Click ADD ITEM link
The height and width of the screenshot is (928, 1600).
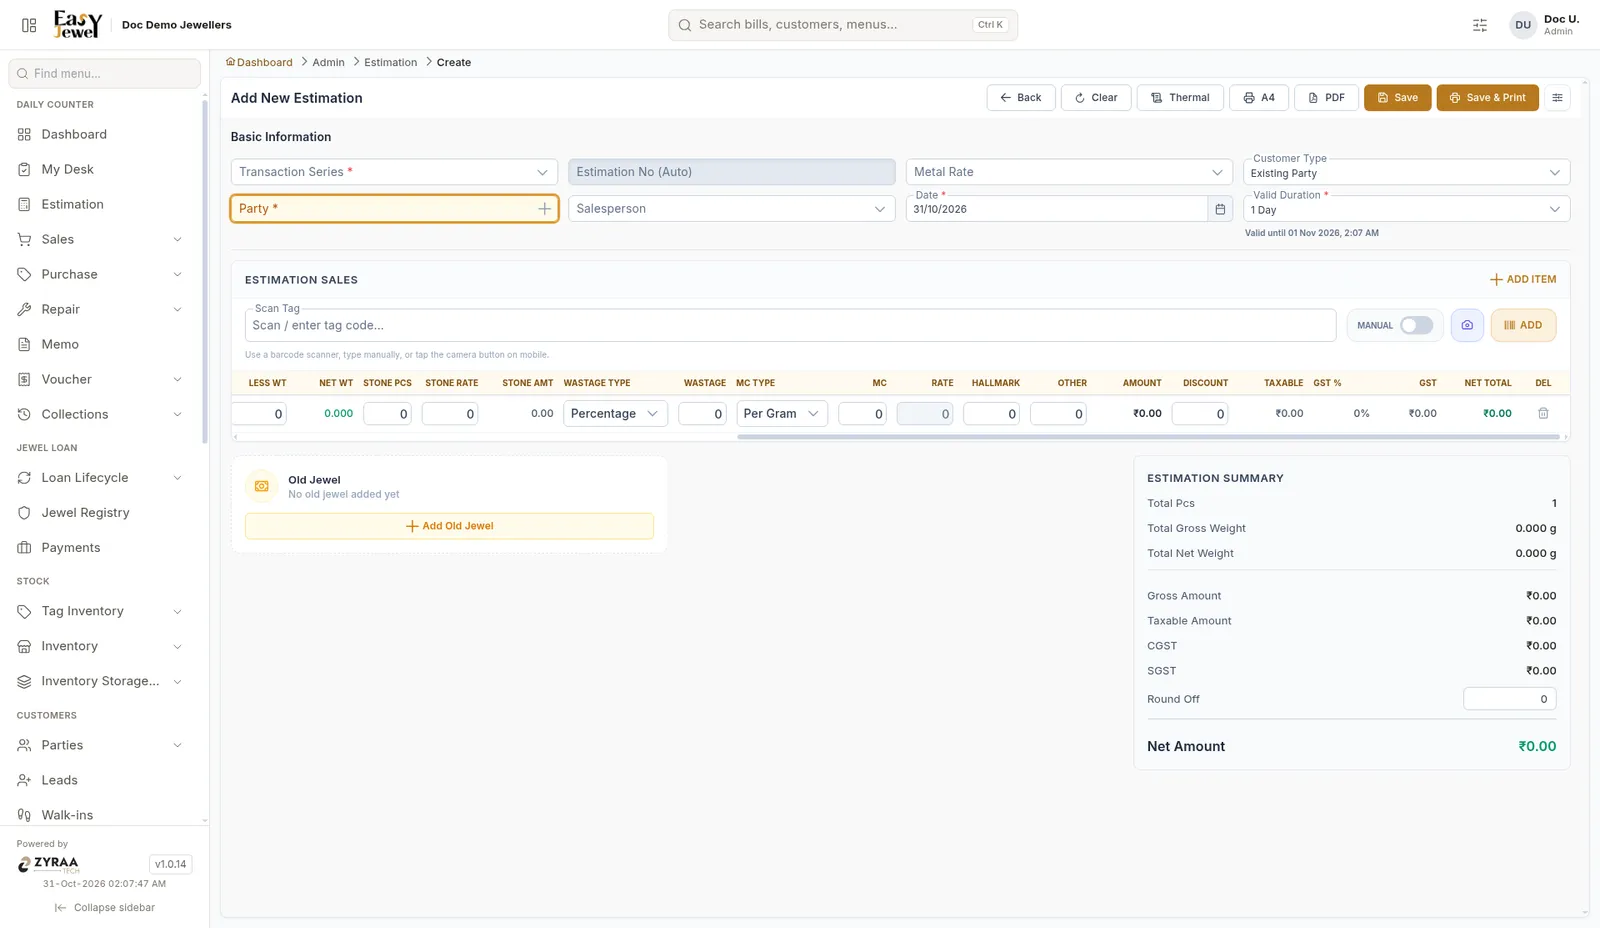pos(1523,280)
